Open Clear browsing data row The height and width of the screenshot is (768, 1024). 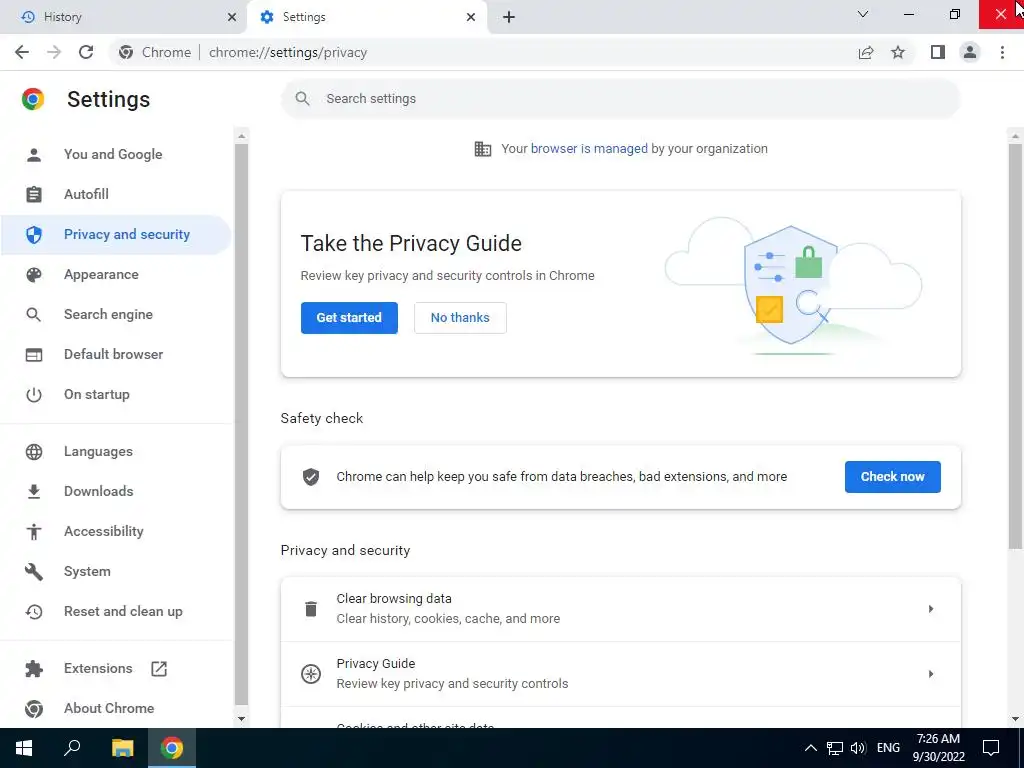(x=620, y=609)
